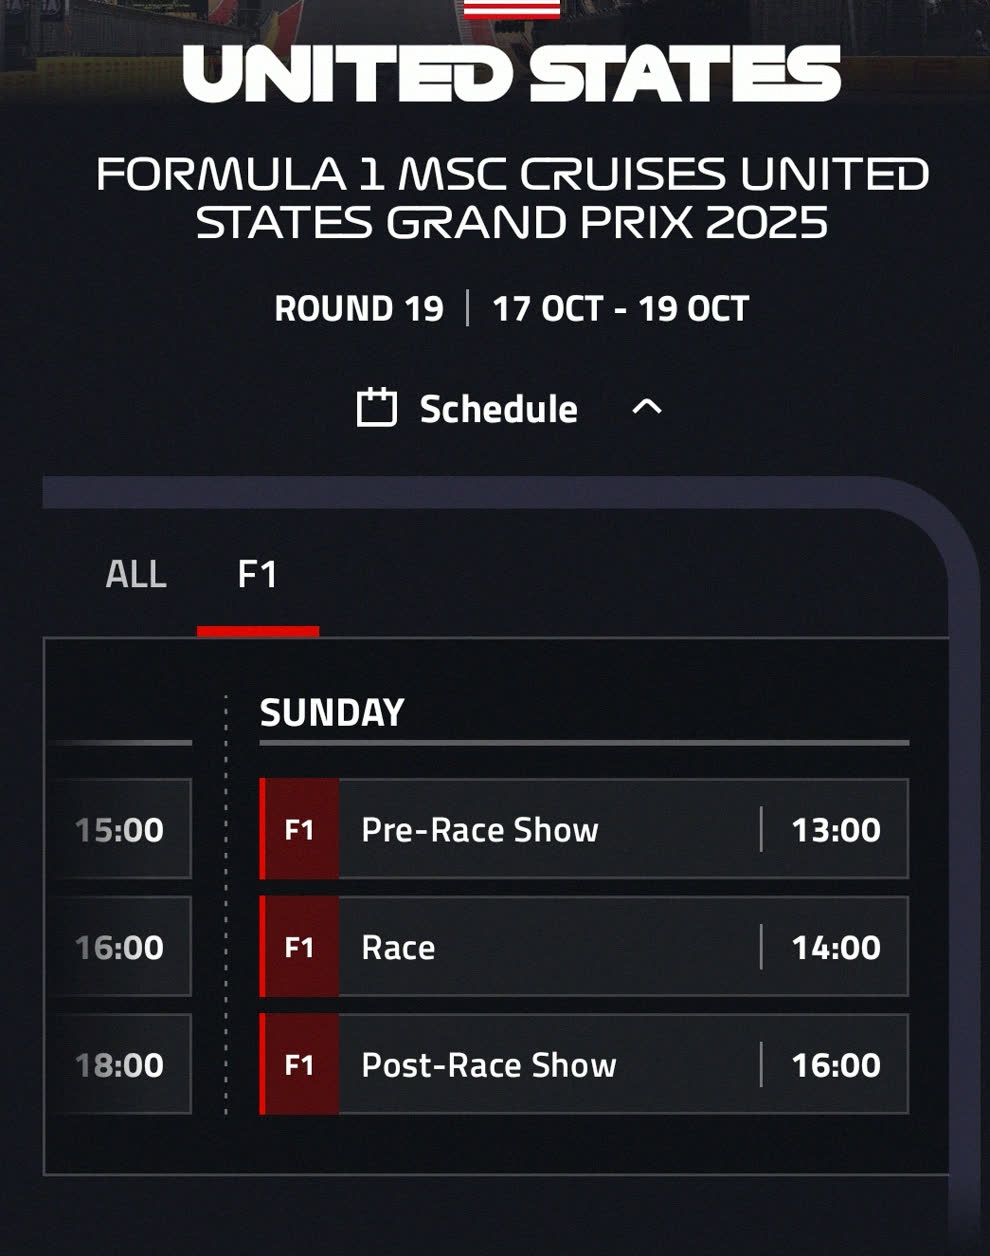This screenshot has width=990, height=1256.
Task: Open the MSC Cruises United States Grand Prix title
Action: click(x=512, y=198)
